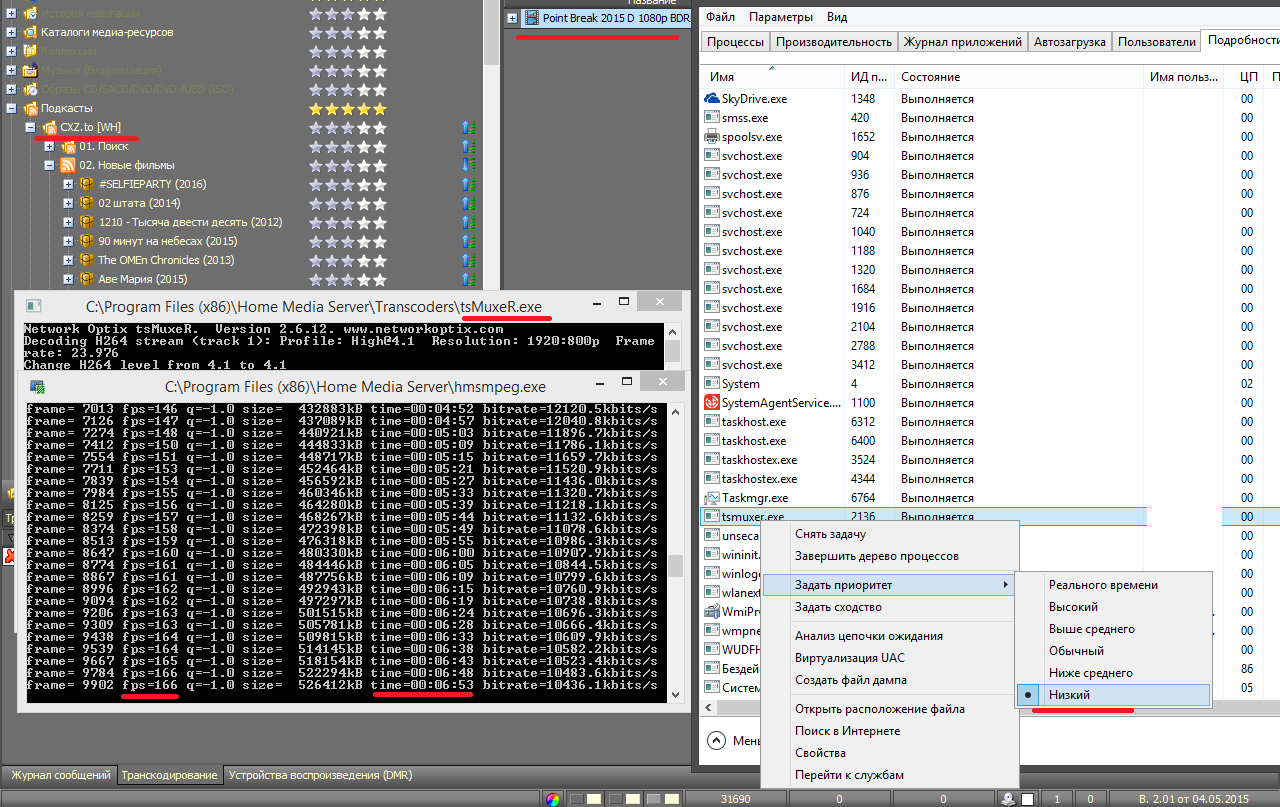Screen dimensions: 1280x807
Task: Click the SkyDrive.exe cloud icon
Action: click(712, 99)
